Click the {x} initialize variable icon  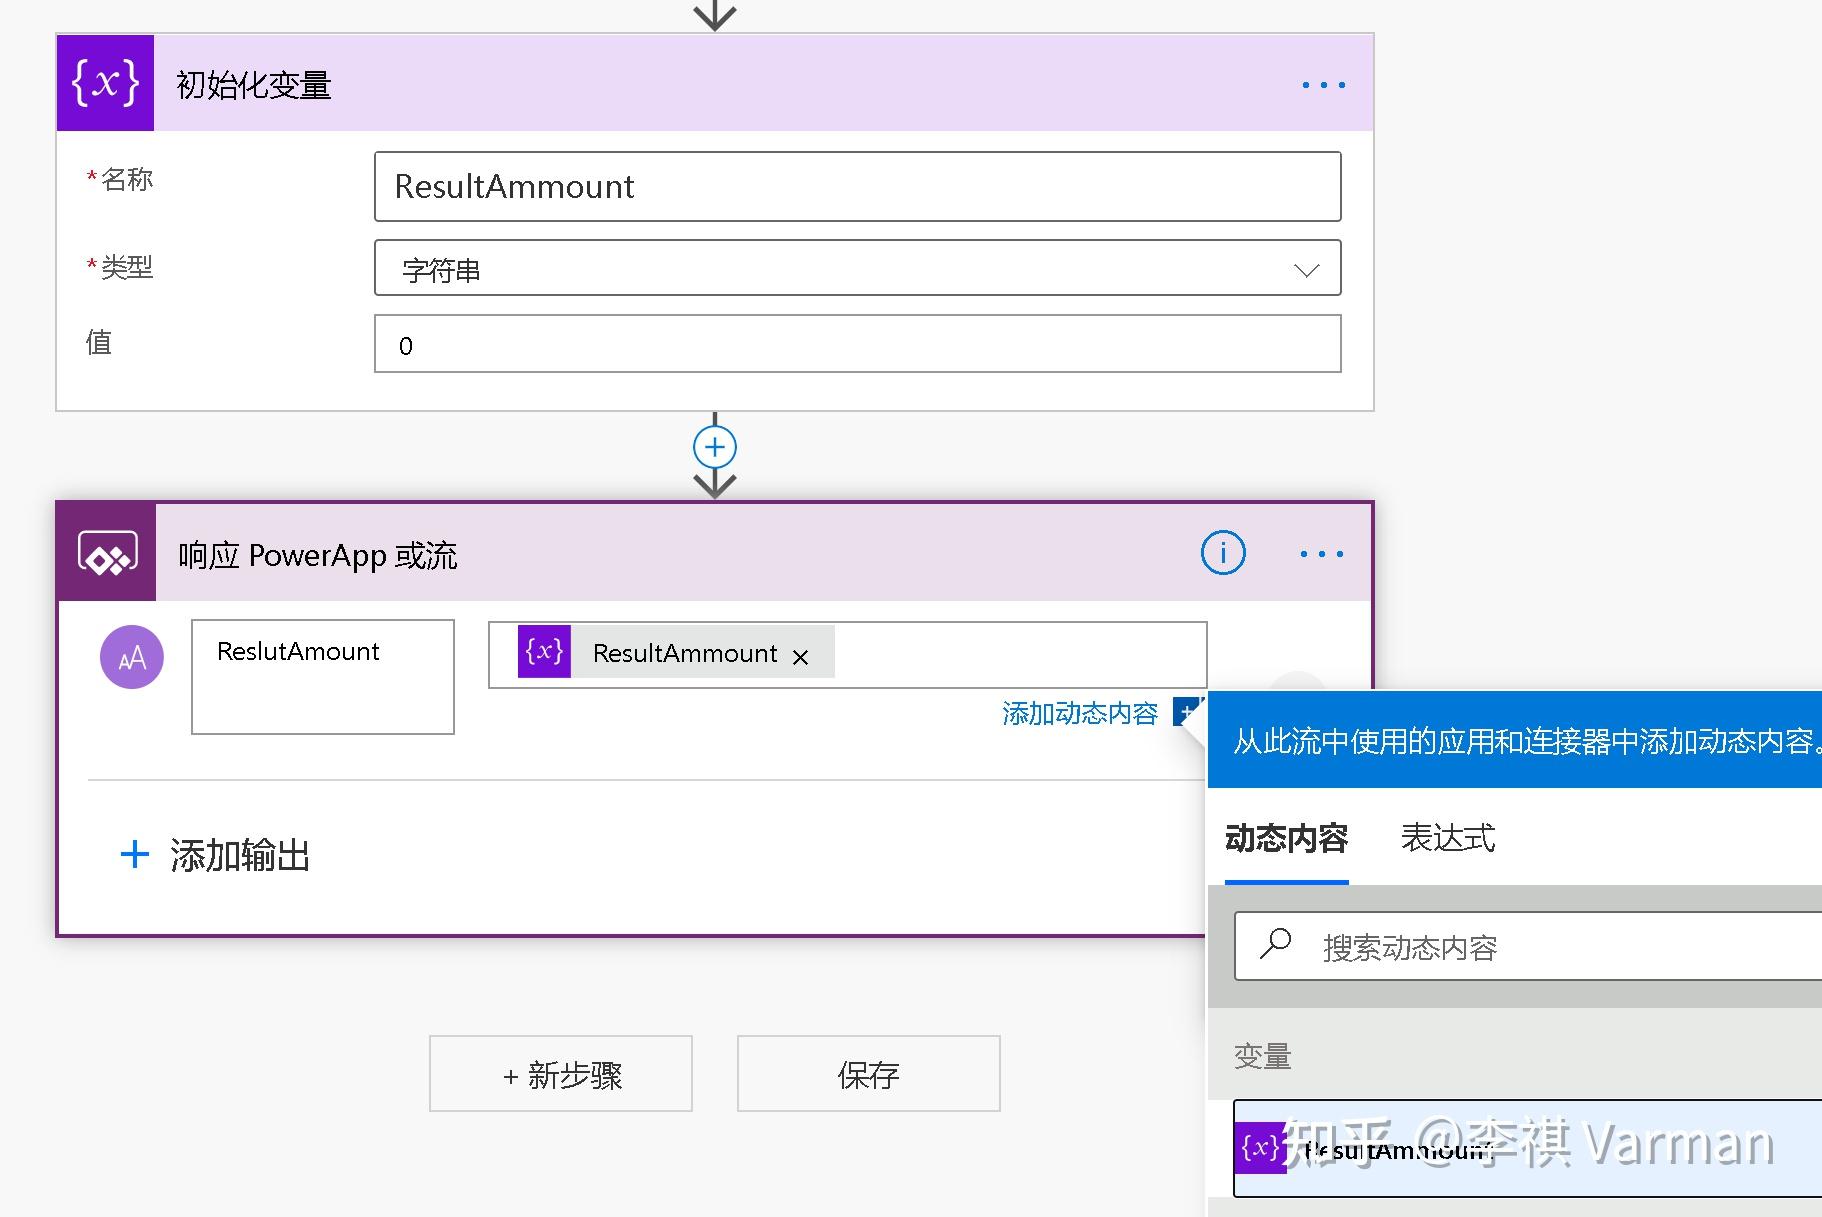[x=105, y=83]
